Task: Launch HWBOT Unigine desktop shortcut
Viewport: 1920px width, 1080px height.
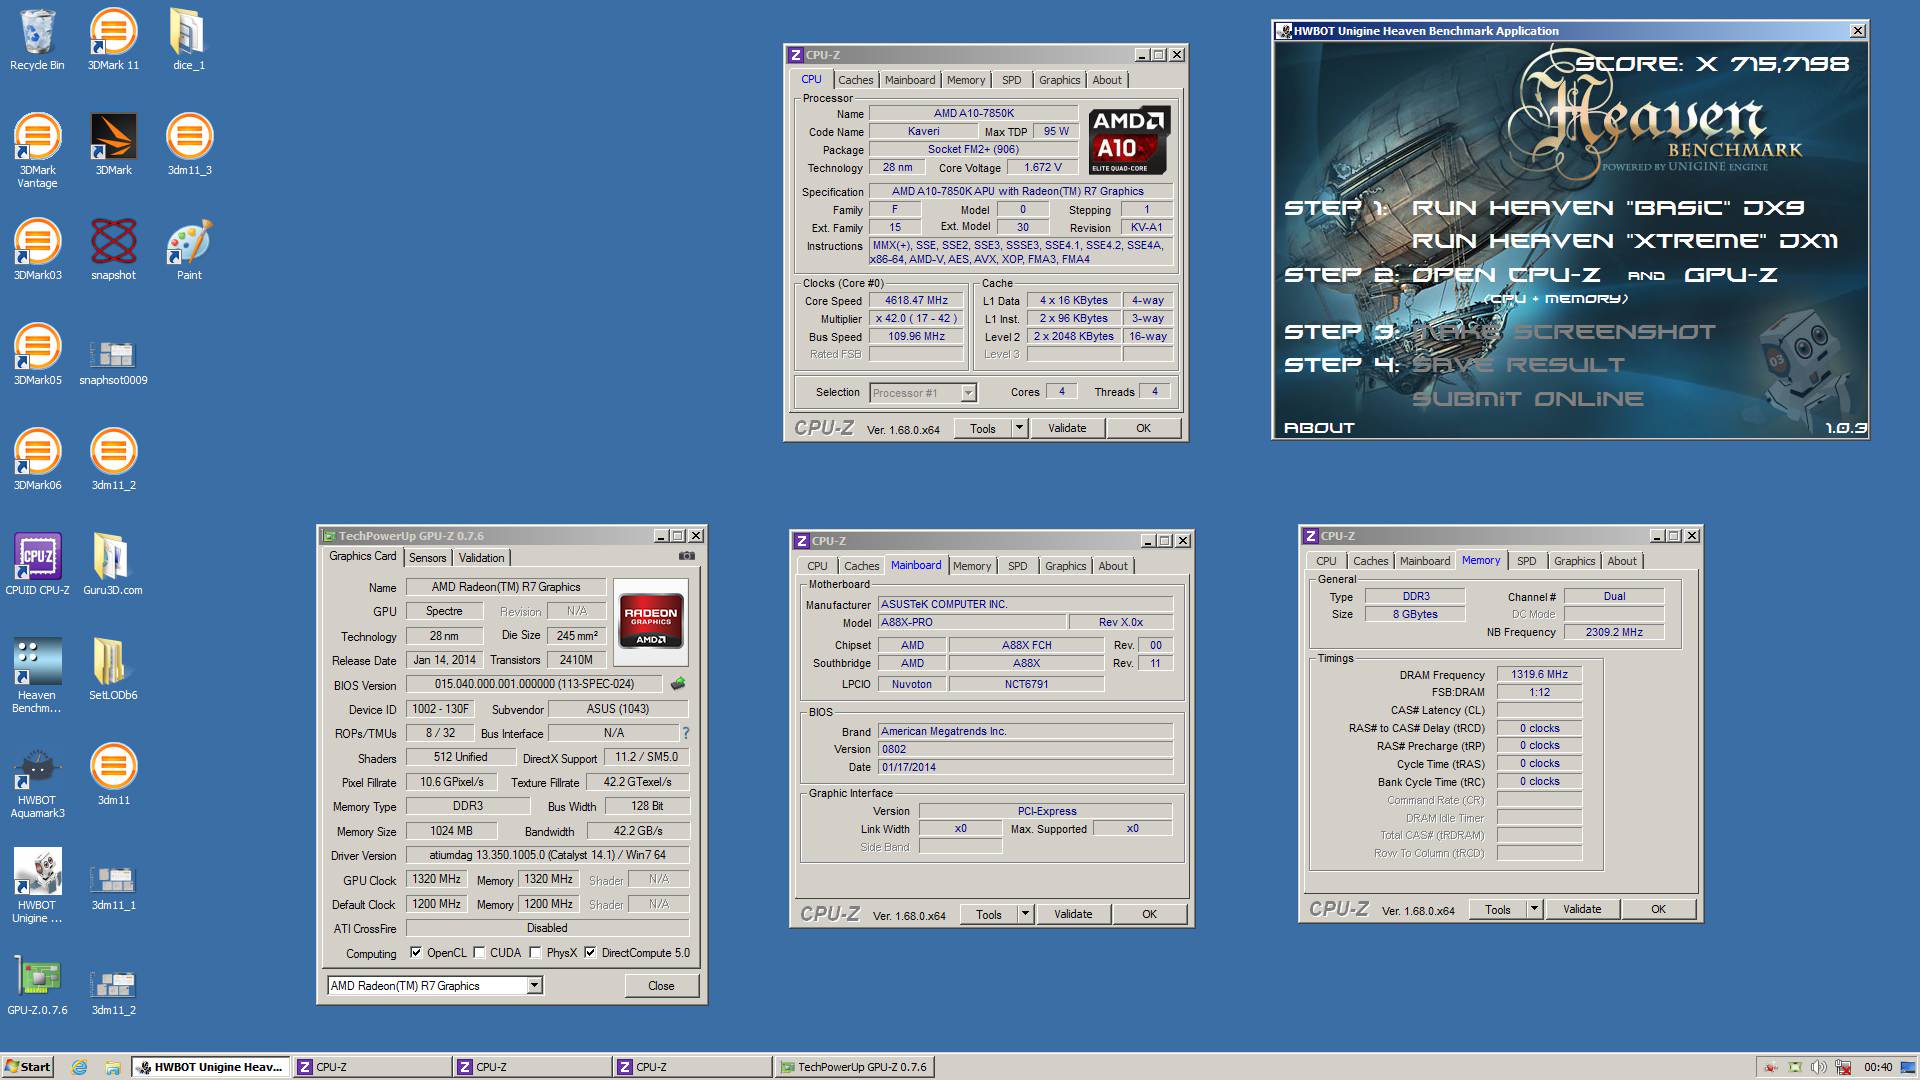Action: click(x=37, y=885)
